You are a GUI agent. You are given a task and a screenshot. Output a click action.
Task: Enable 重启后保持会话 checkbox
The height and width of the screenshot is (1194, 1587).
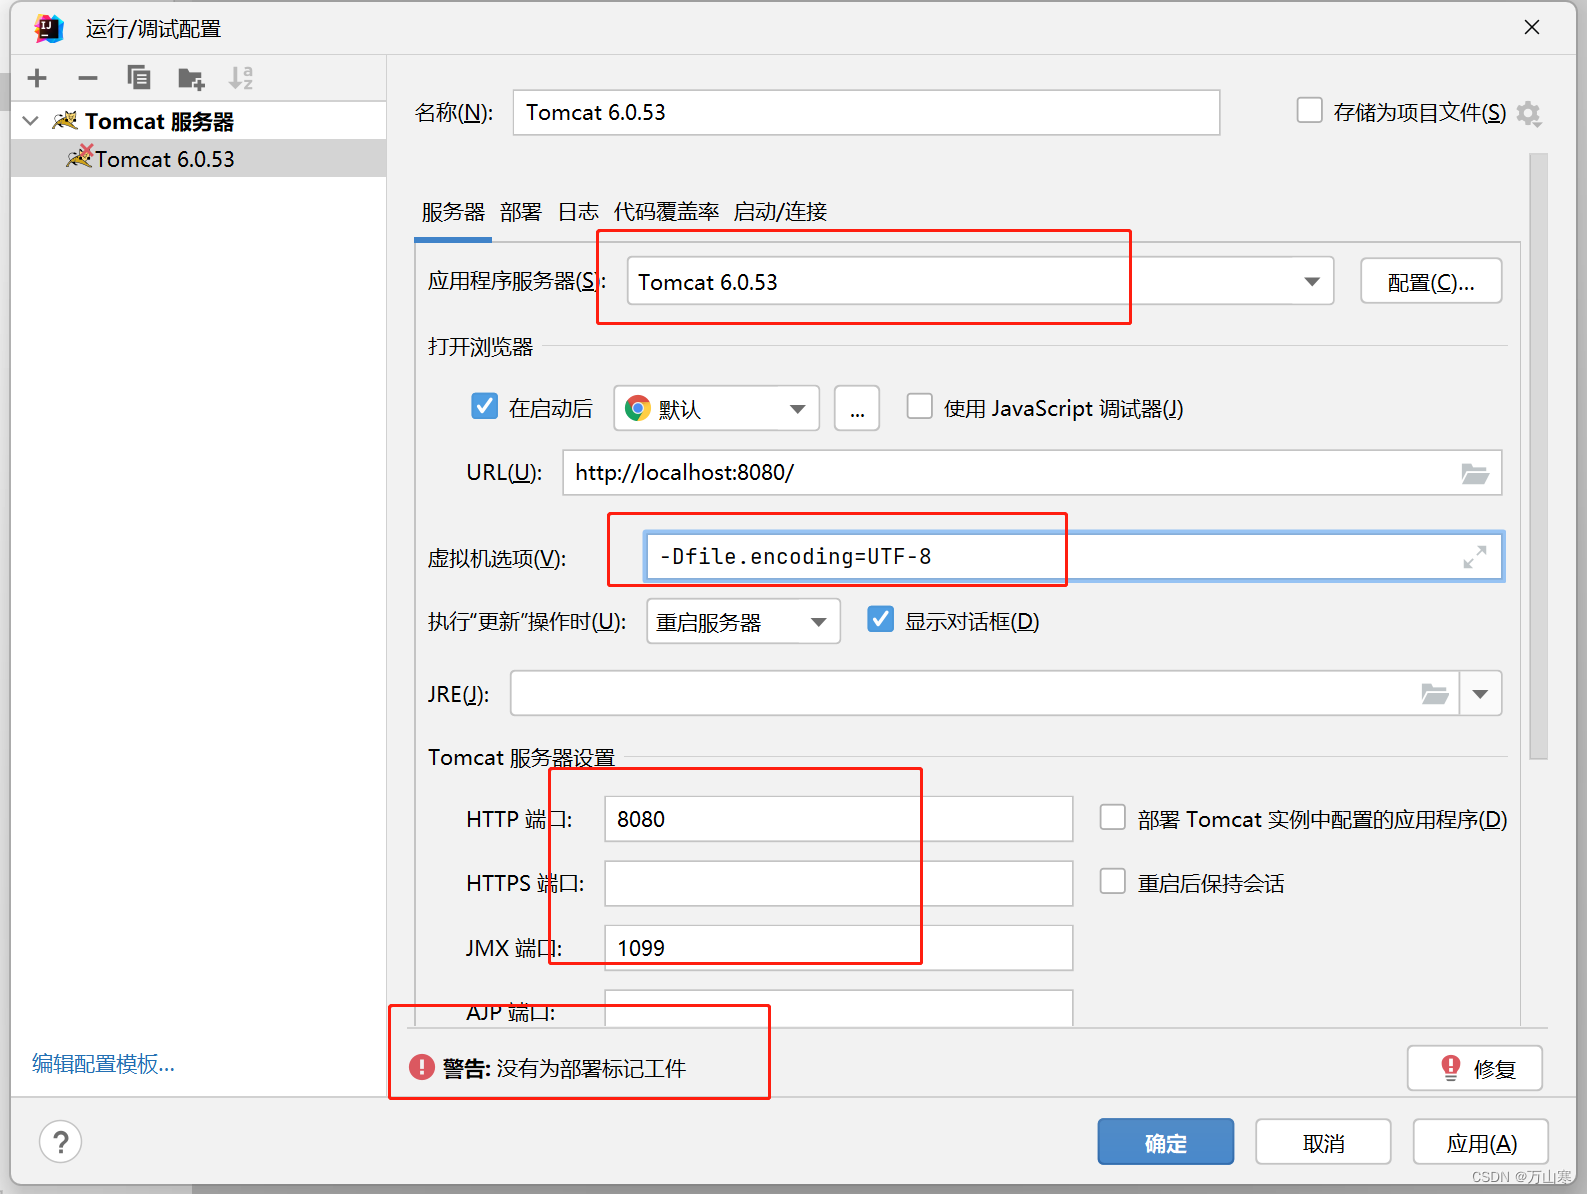(x=1113, y=881)
